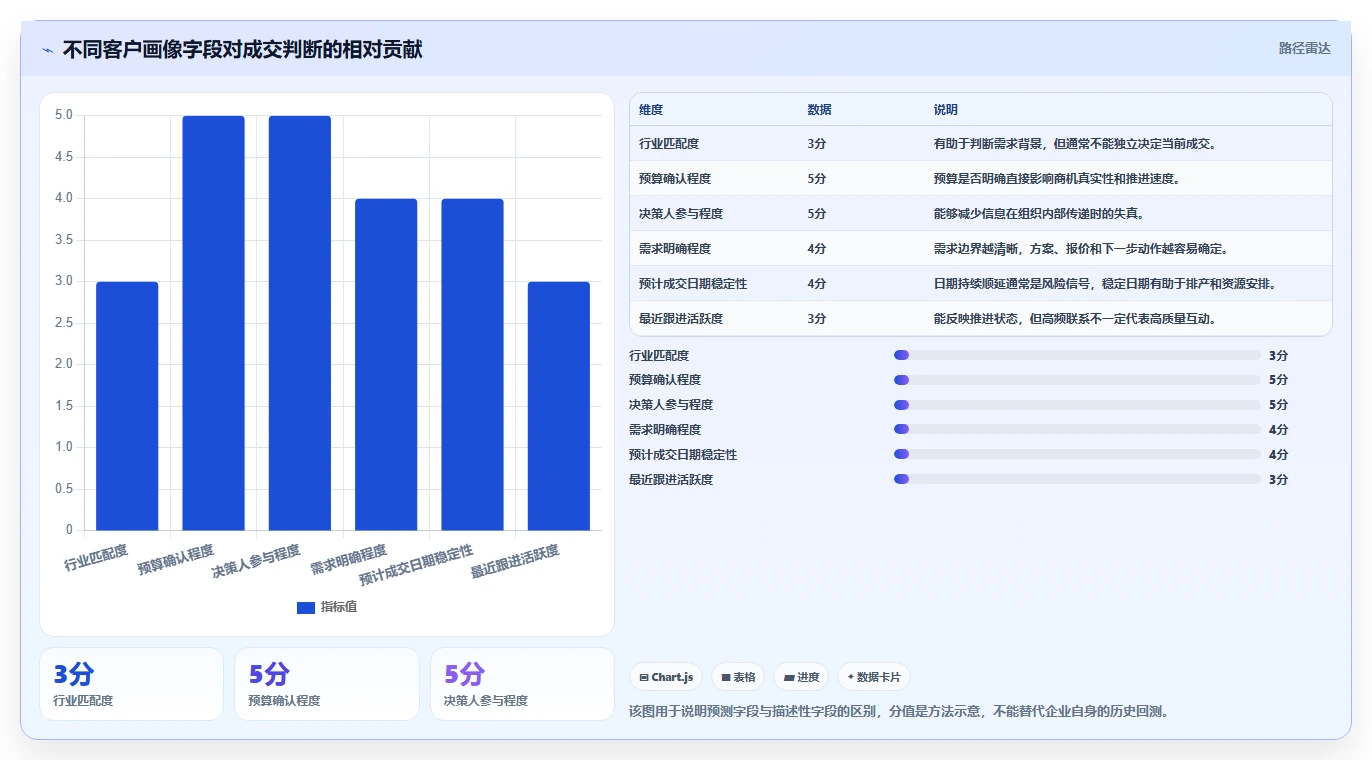Click 需求明确程度 progress bar
The width and height of the screenshot is (1372, 760).
1077,430
